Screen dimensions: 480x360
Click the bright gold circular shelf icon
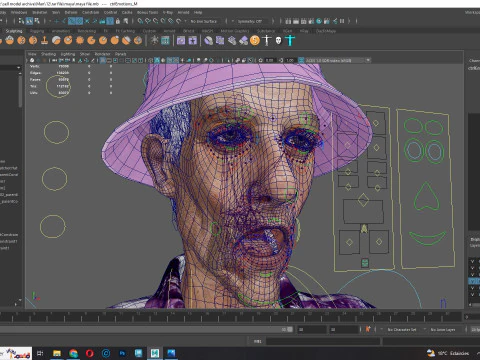(x=255, y=41)
